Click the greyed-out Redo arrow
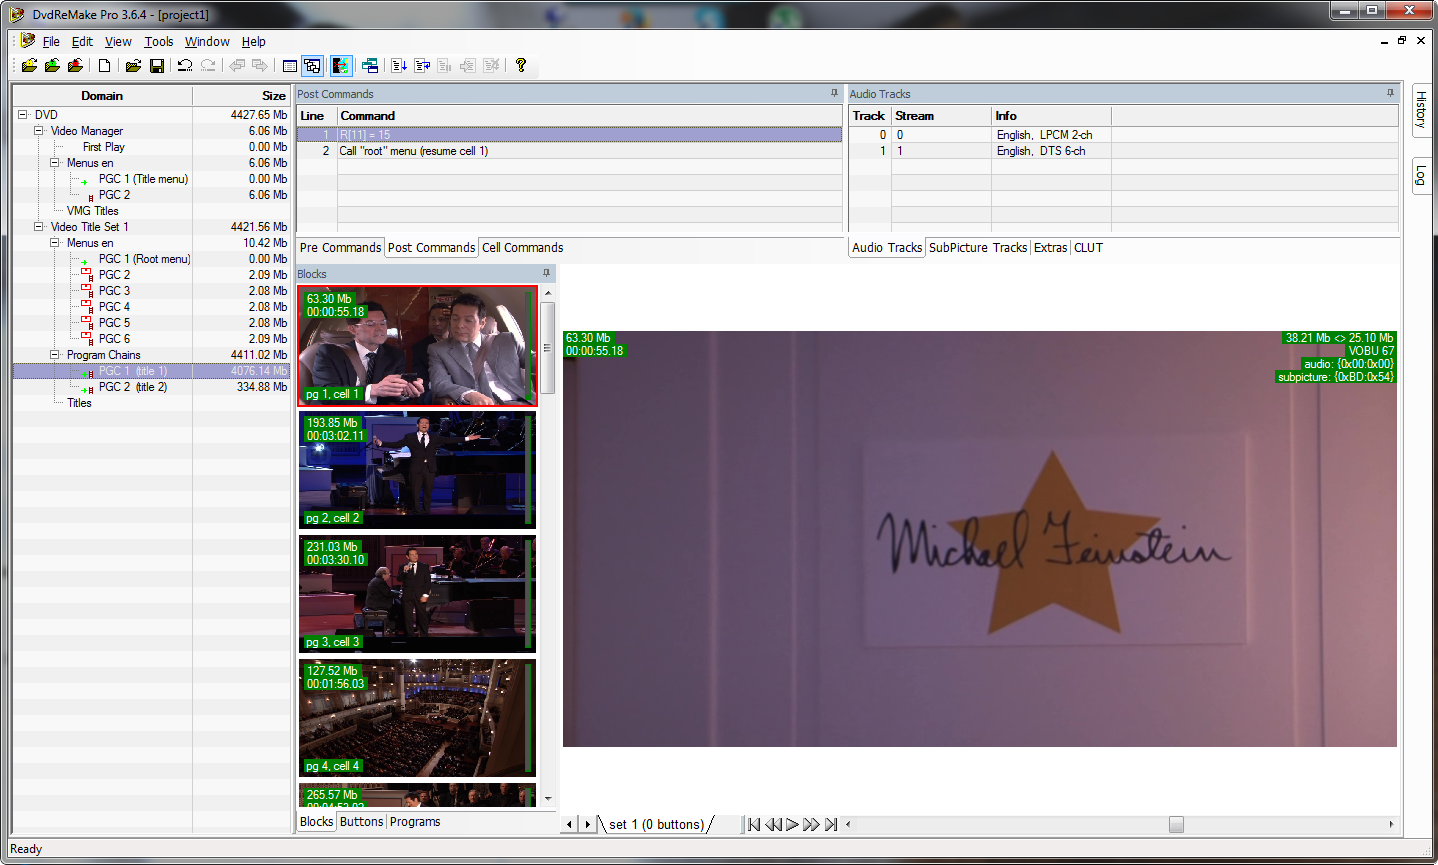Screen dimensions: 1438x865 tap(208, 65)
